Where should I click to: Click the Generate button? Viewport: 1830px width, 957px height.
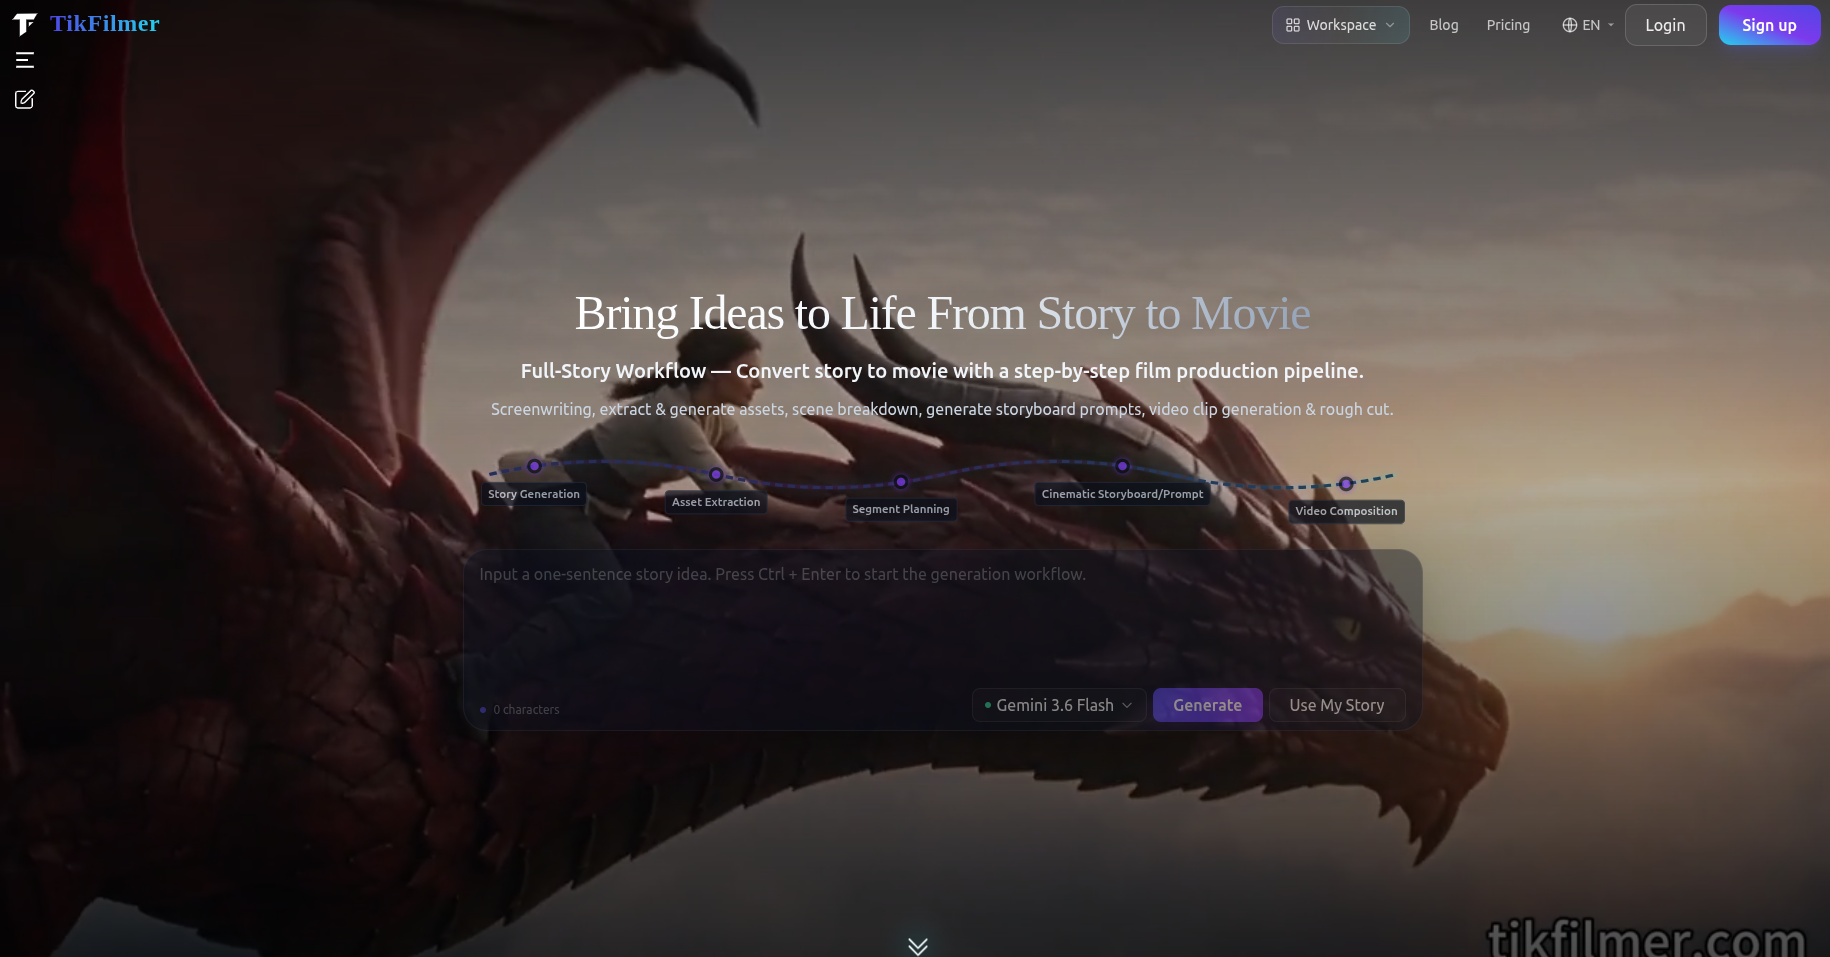tap(1207, 705)
